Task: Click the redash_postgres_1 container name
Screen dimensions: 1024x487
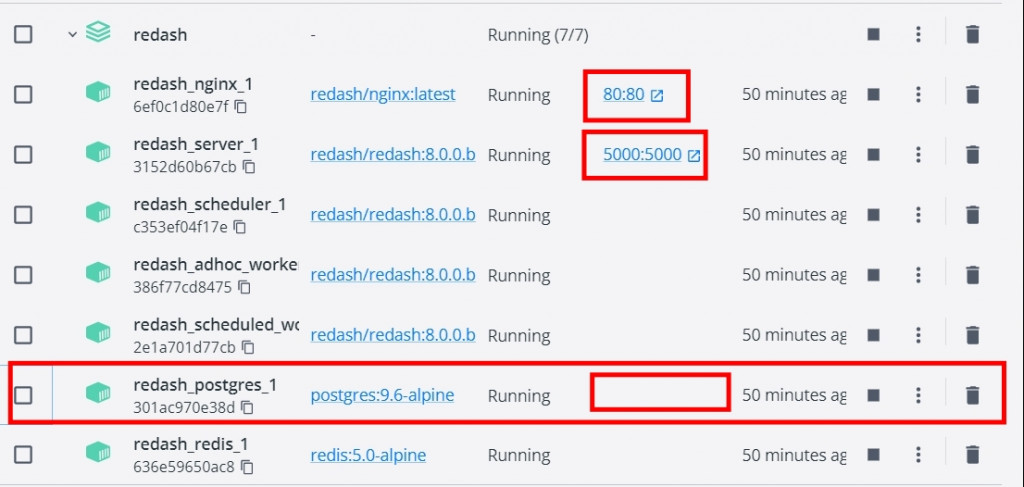Action: (205, 385)
